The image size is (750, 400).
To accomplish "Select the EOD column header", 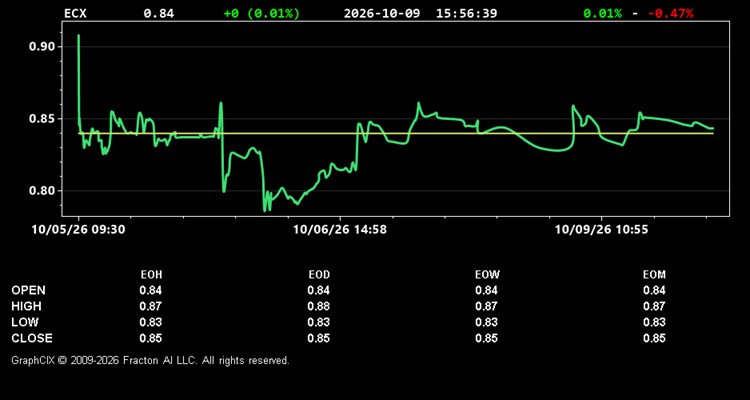I will (x=319, y=275).
